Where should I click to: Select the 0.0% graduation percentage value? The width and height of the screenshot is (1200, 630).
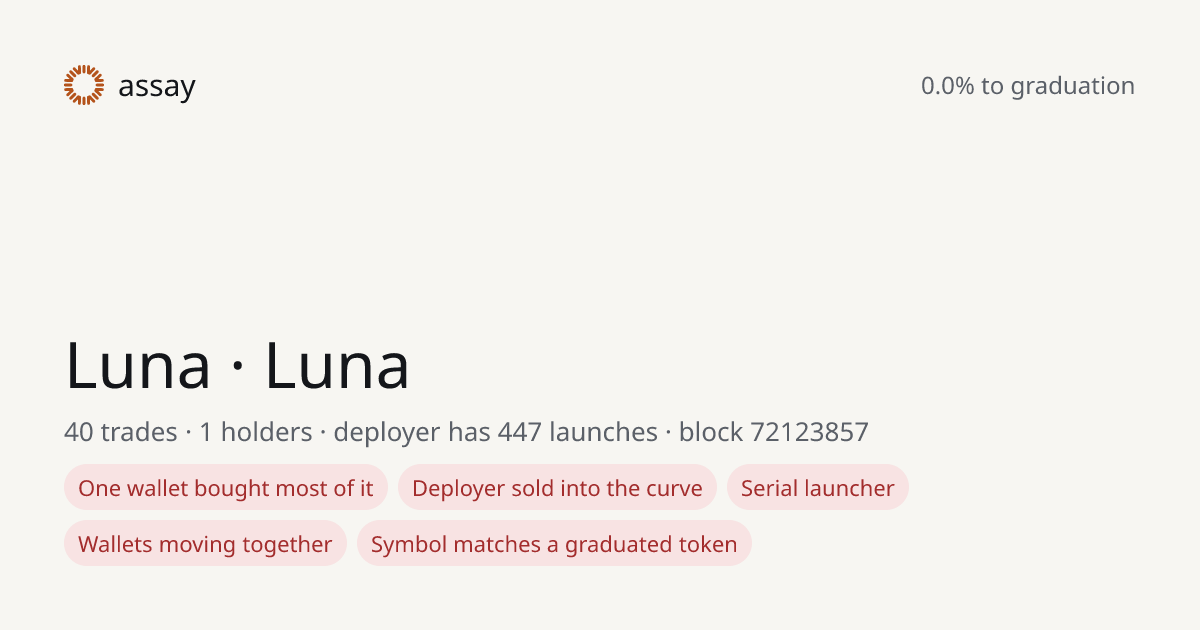tap(947, 86)
